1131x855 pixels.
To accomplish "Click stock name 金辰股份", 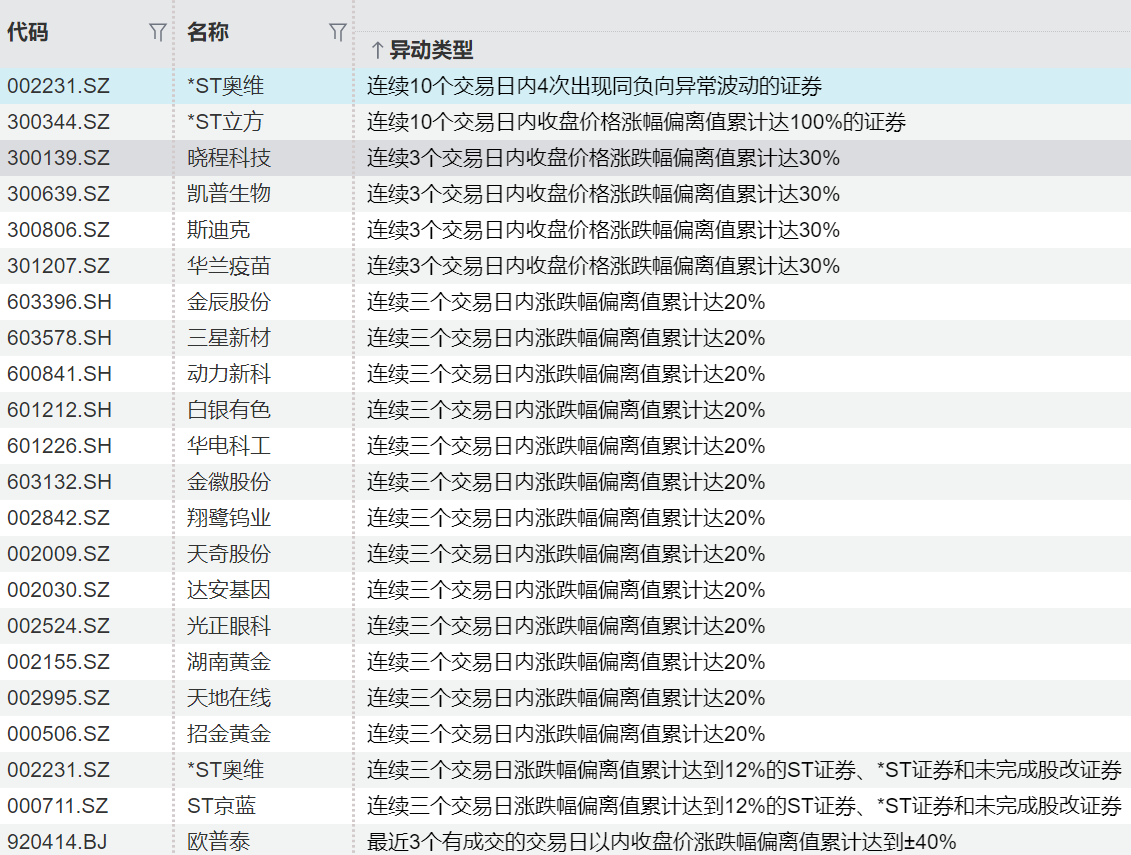I will coord(229,302).
